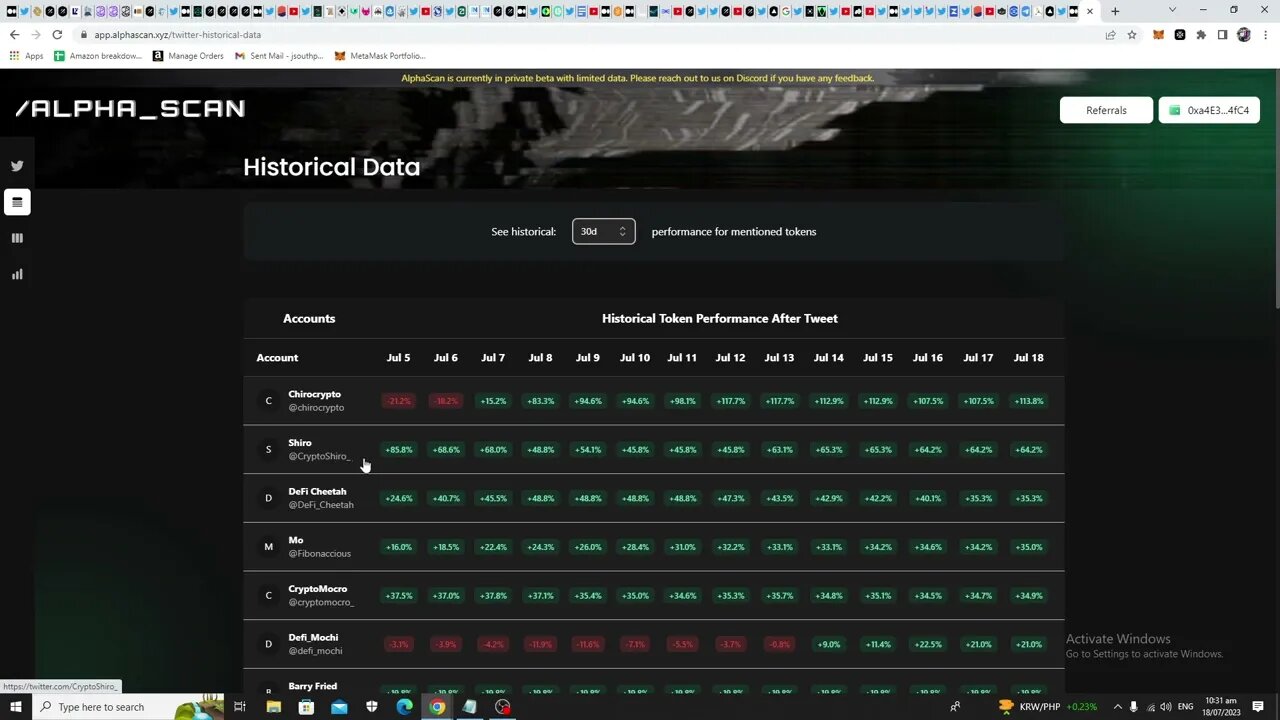The image size is (1280, 720).
Task: Click Chirocrypto's -21.2% Jul 5 cell
Action: pos(398,401)
